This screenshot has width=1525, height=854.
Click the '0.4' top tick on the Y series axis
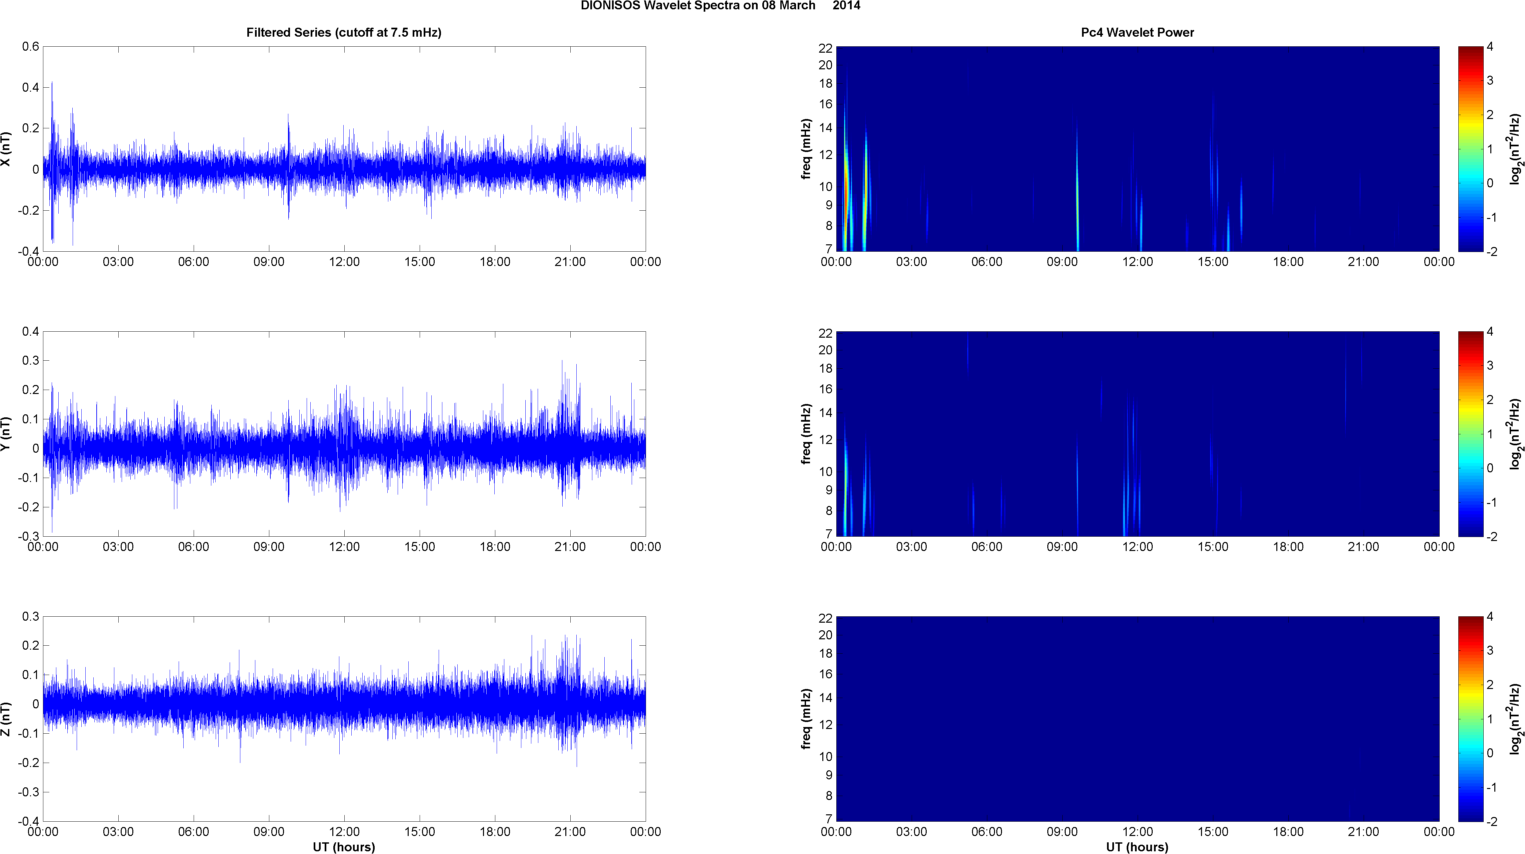click(31, 332)
